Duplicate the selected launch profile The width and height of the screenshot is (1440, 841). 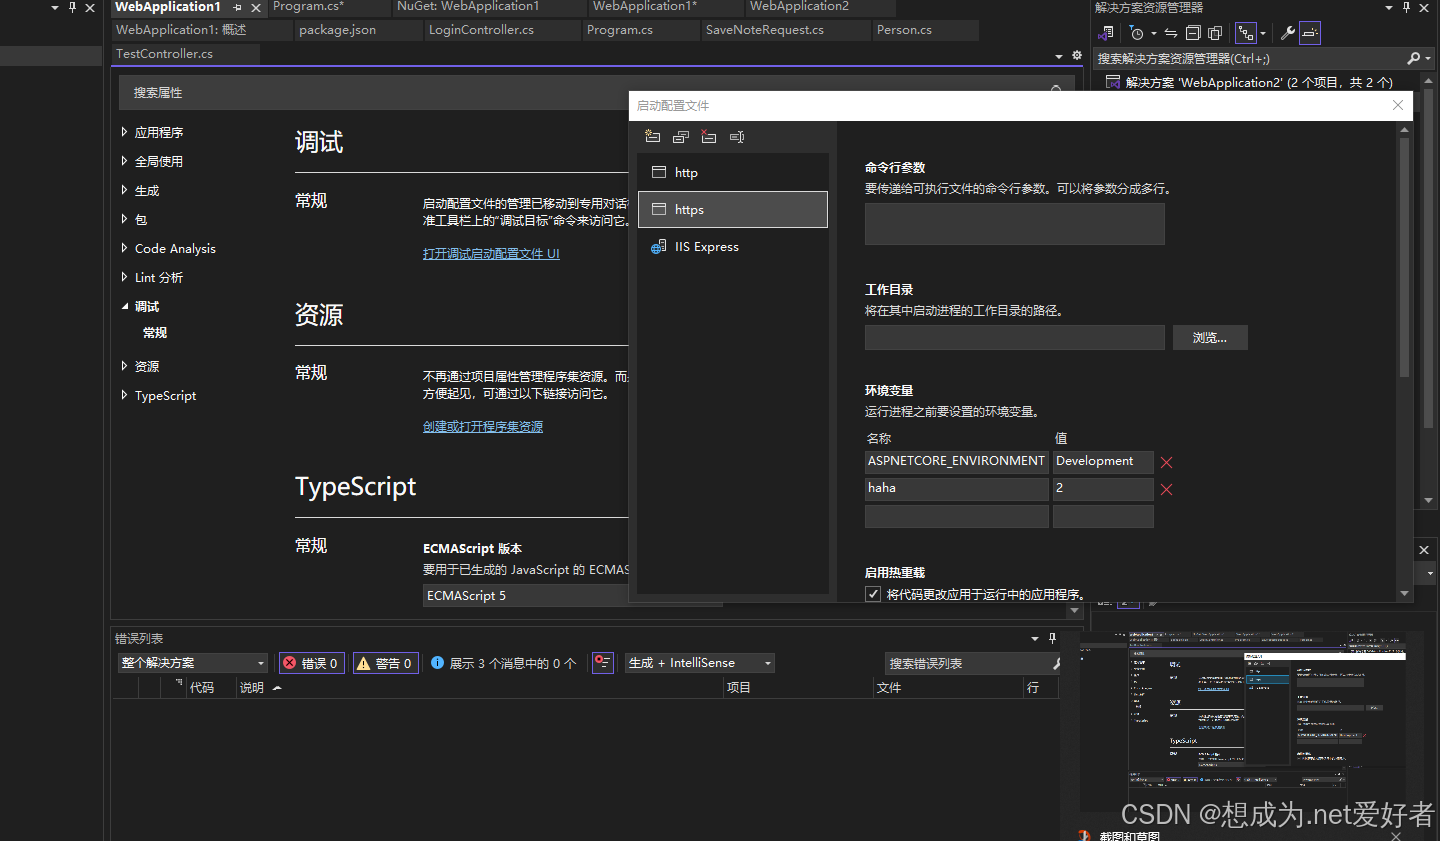[680, 136]
